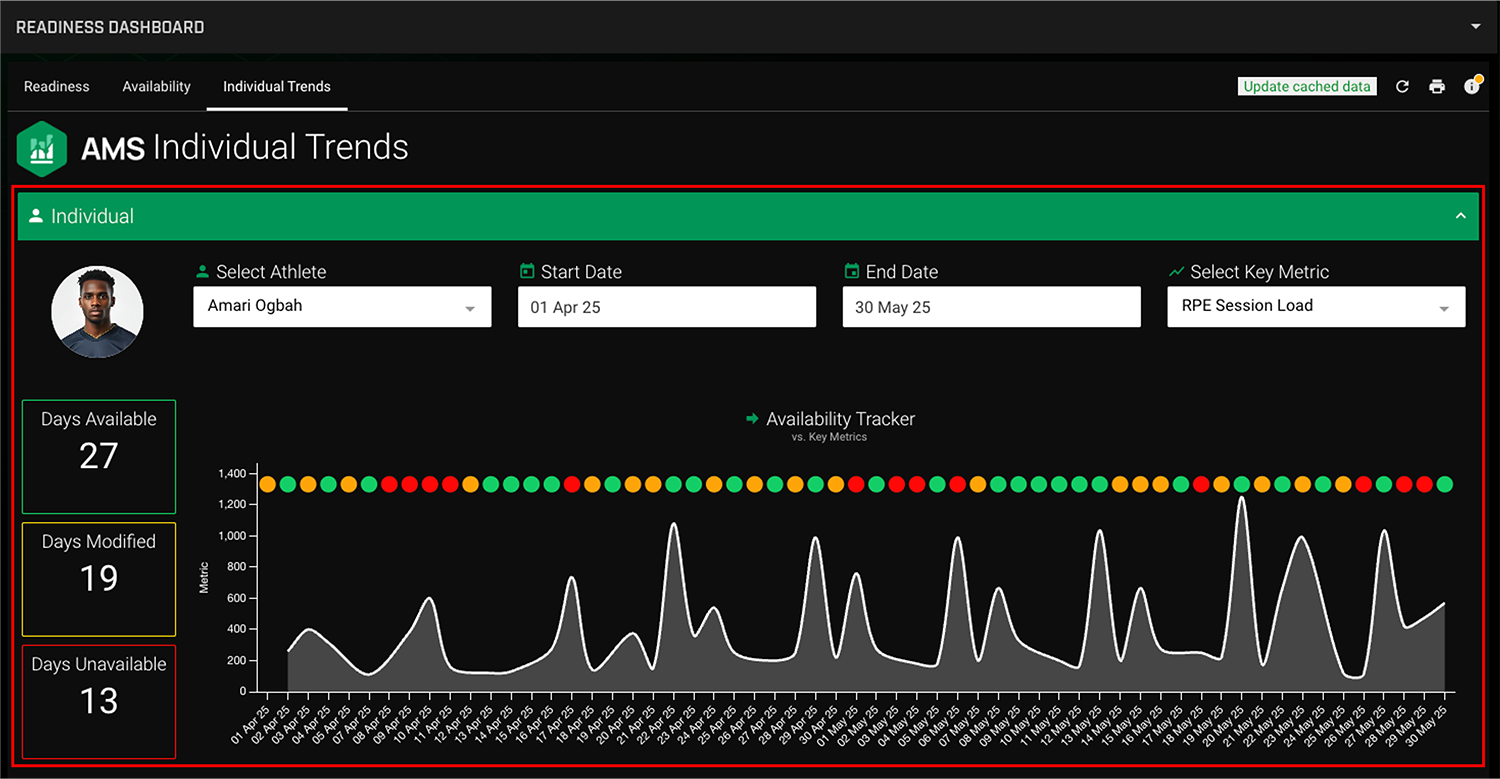Click the AMS logo icon
Screen dimensions: 1500x779
tap(41, 148)
